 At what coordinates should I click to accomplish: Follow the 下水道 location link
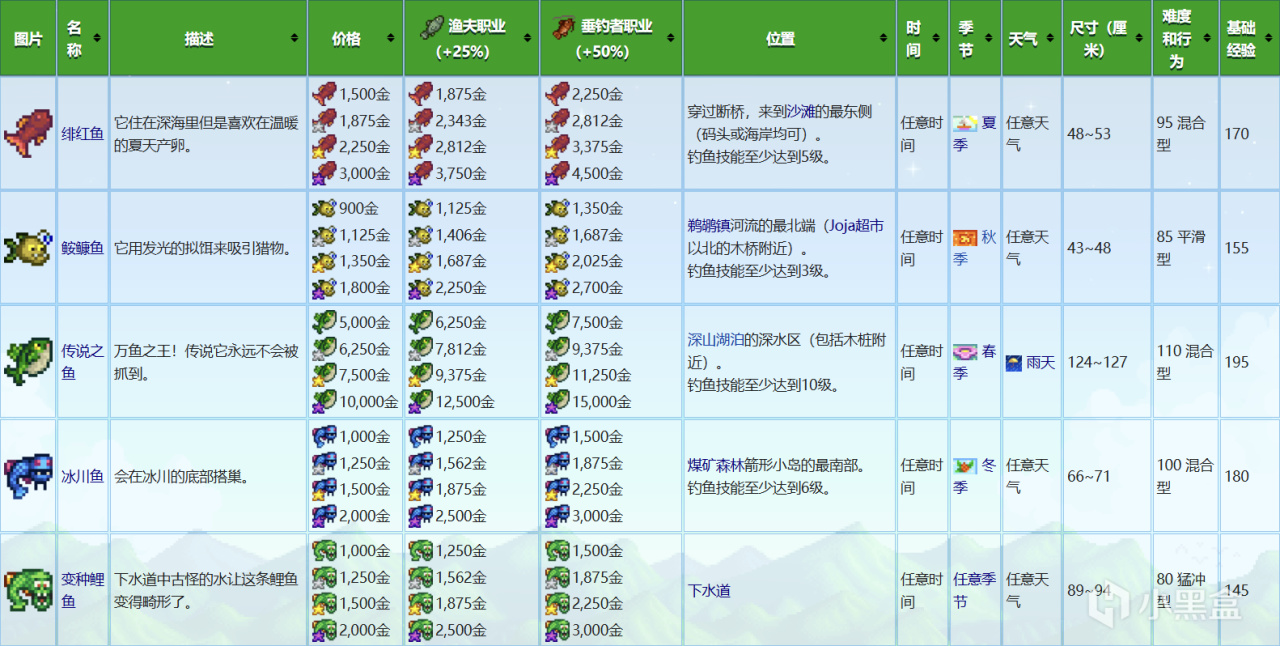click(x=708, y=590)
